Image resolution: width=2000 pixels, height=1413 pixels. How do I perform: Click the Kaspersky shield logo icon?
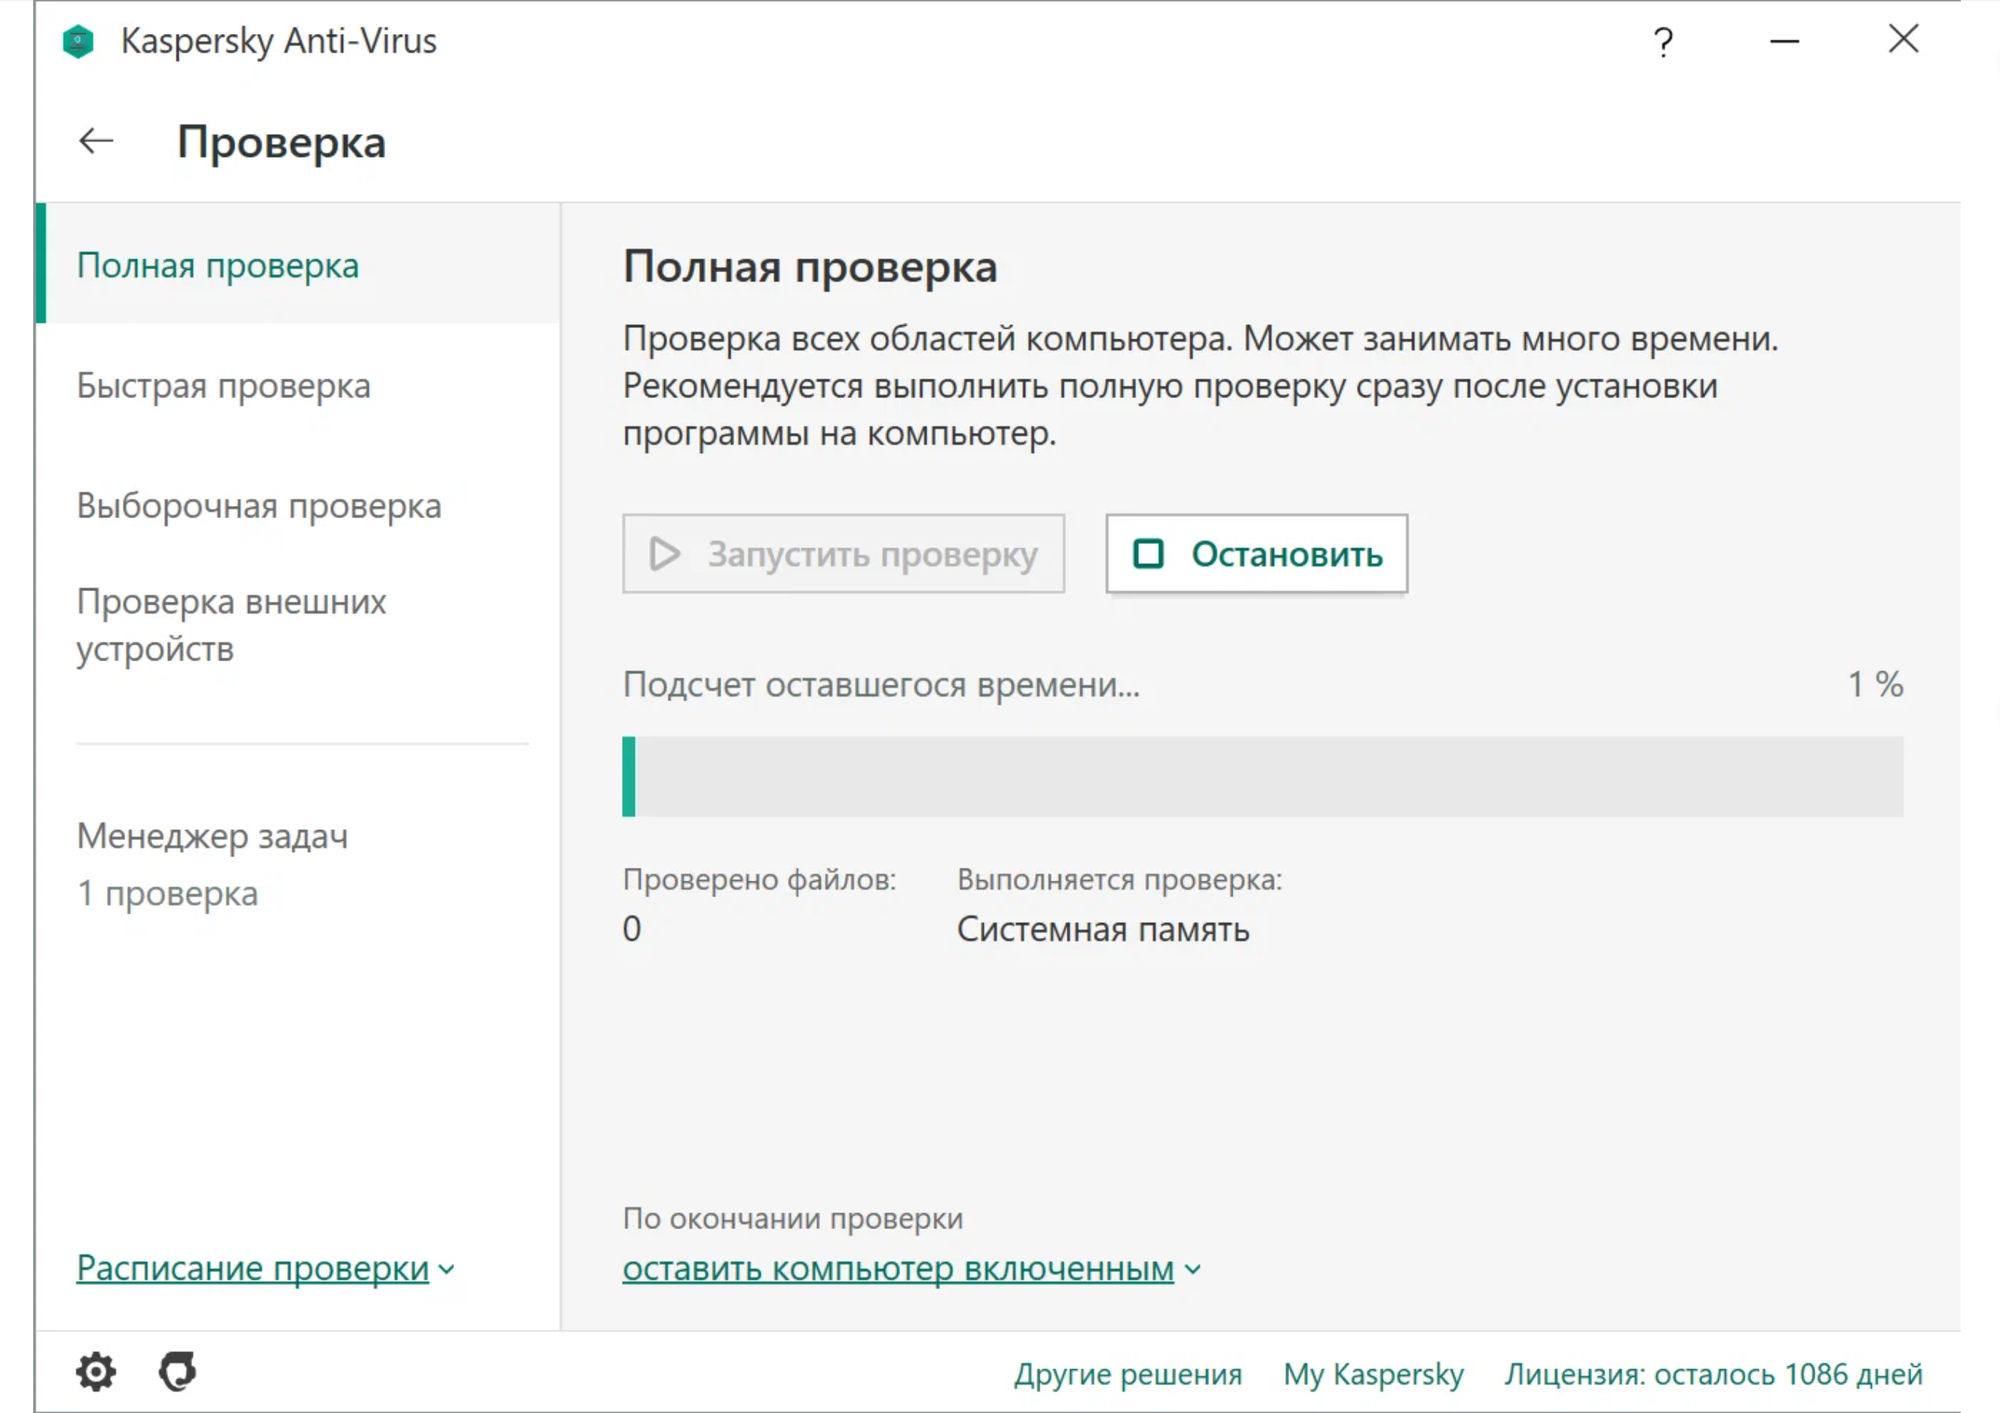(x=78, y=42)
